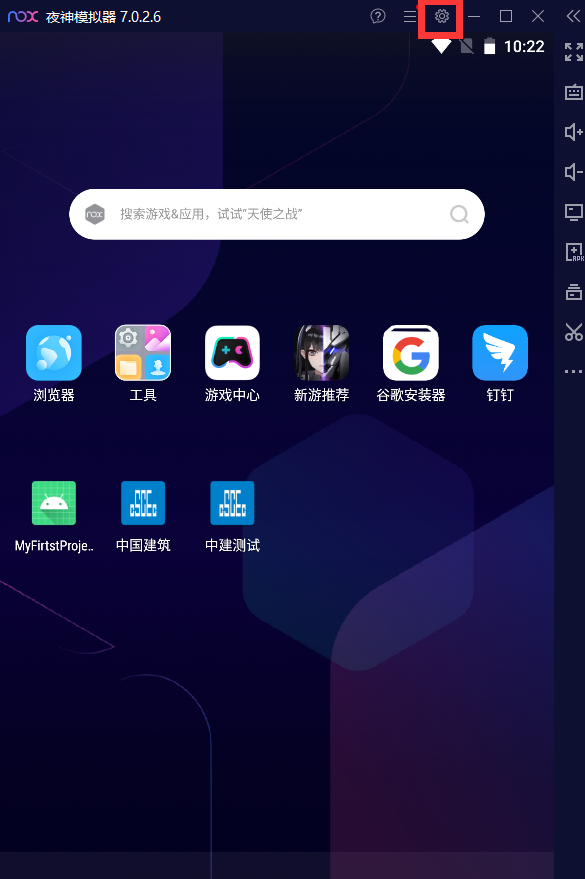The height and width of the screenshot is (879, 585).
Task: Open keyboard mapping tool
Action: tap(574, 92)
